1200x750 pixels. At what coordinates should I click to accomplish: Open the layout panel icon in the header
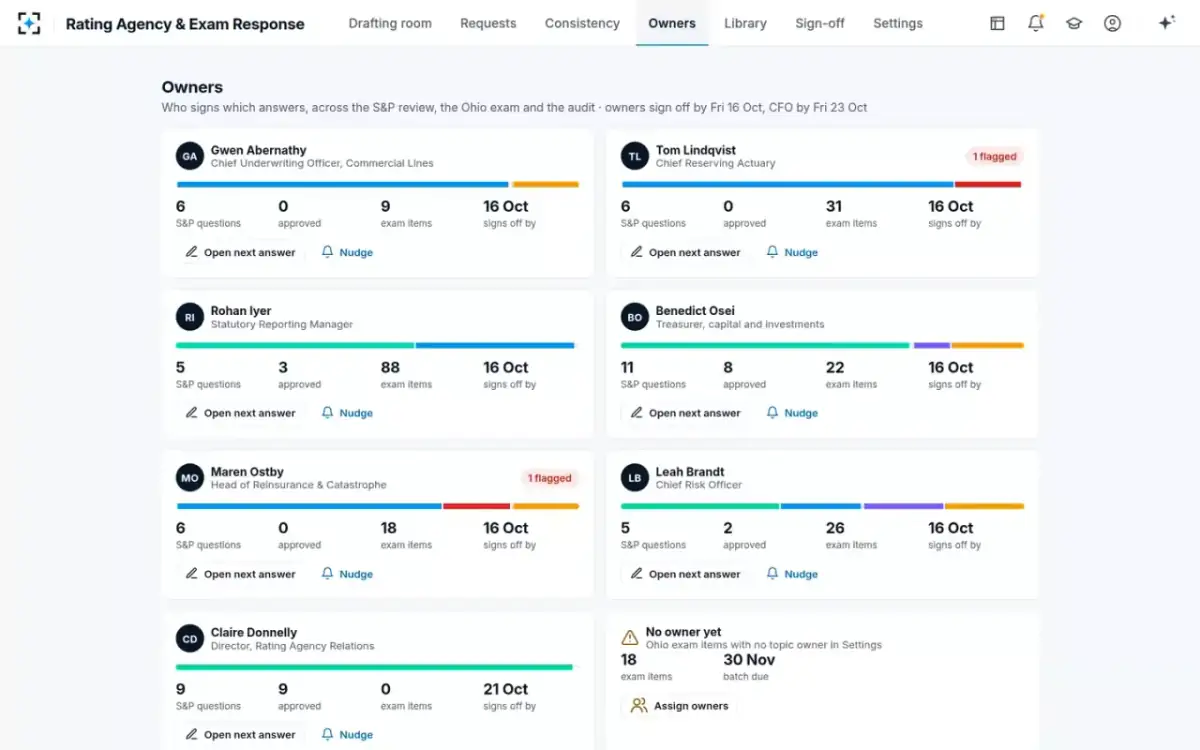click(997, 23)
